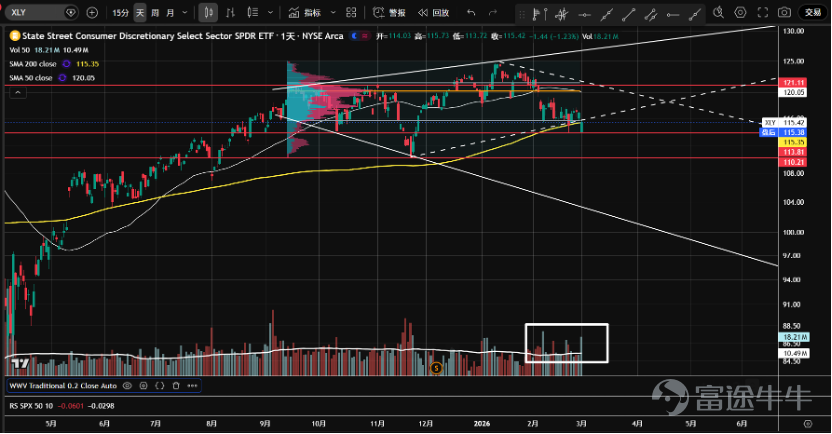This screenshot has height=434, width=832.
Task: Click the SMA 50 close legend
Action: pyautogui.click(x=52, y=77)
